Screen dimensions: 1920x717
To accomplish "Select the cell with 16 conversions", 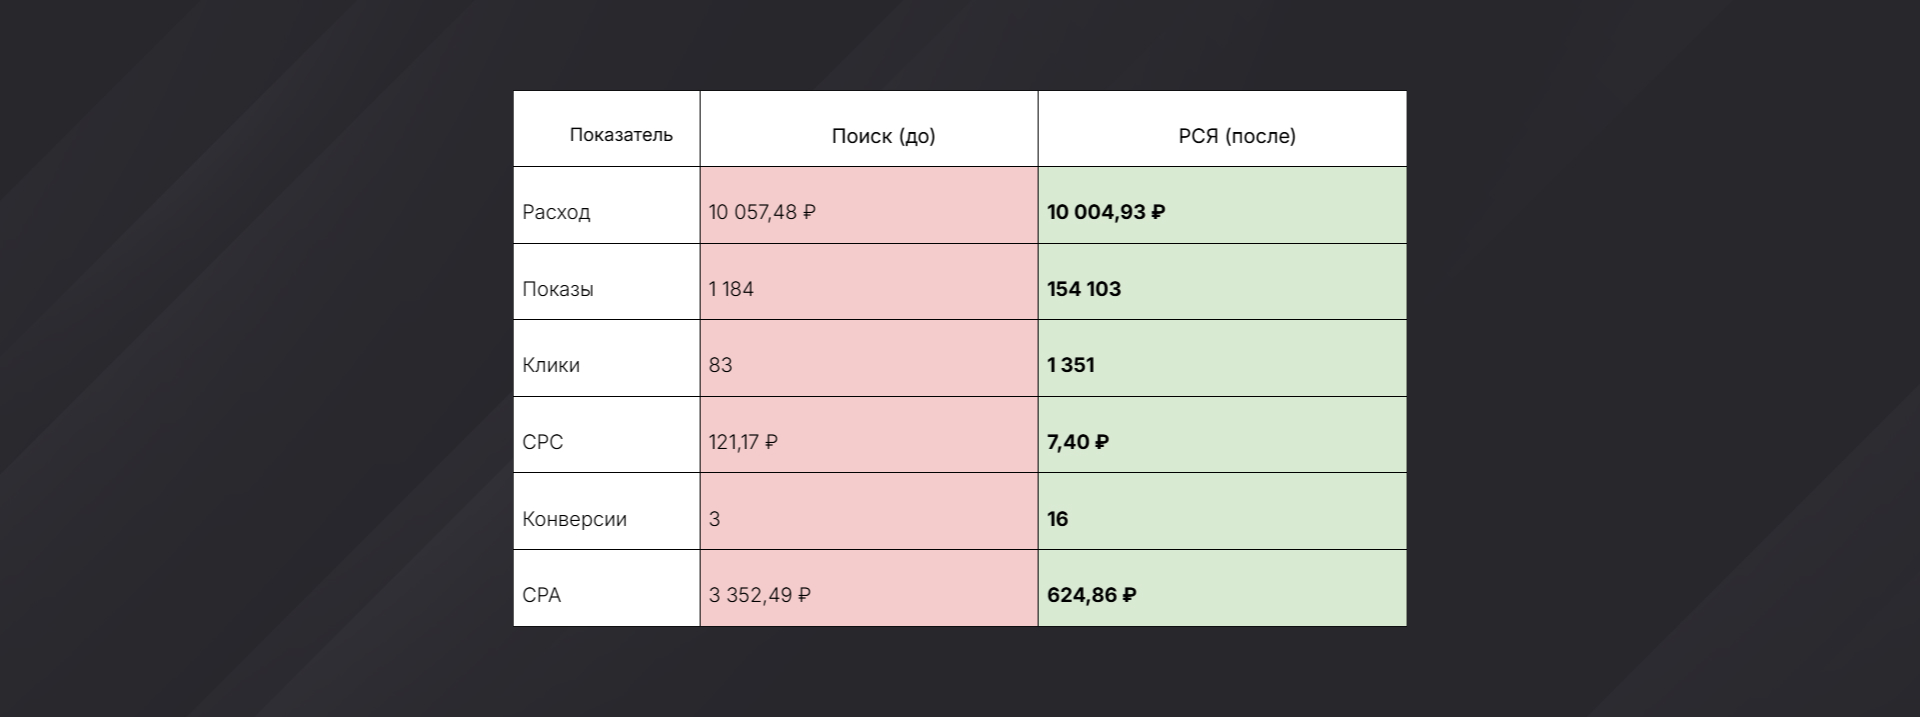I will coord(1058,519).
